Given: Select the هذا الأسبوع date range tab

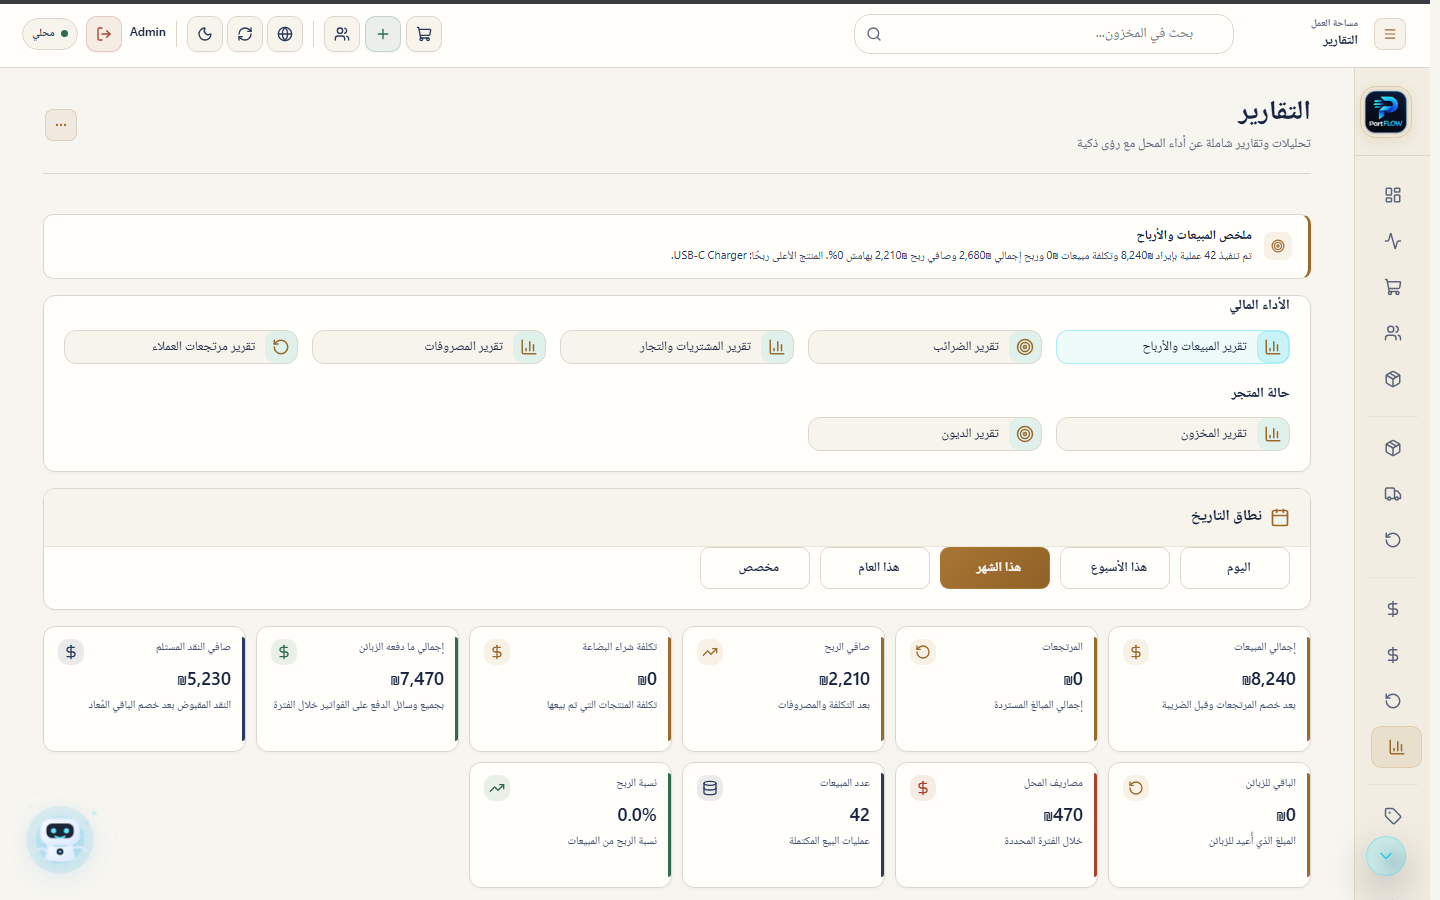Looking at the screenshot, I should click(1115, 568).
